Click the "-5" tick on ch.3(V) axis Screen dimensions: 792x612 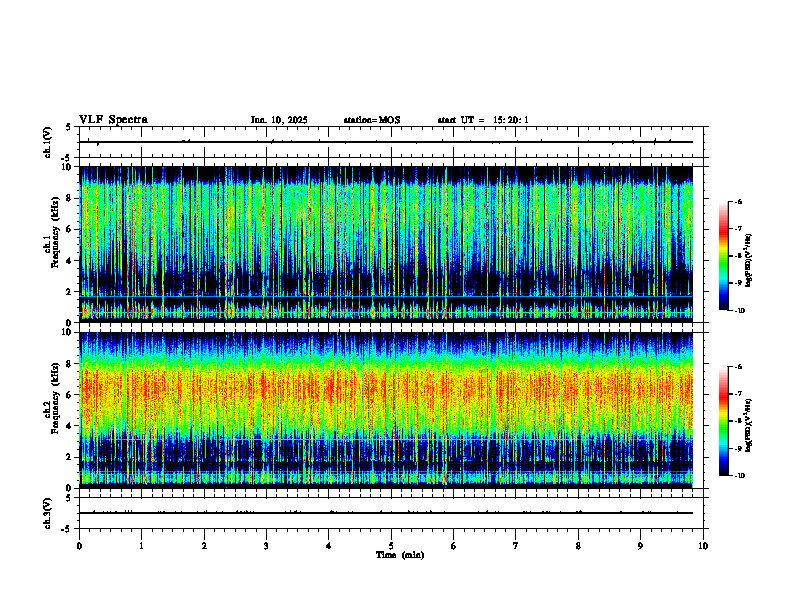click(x=66, y=529)
